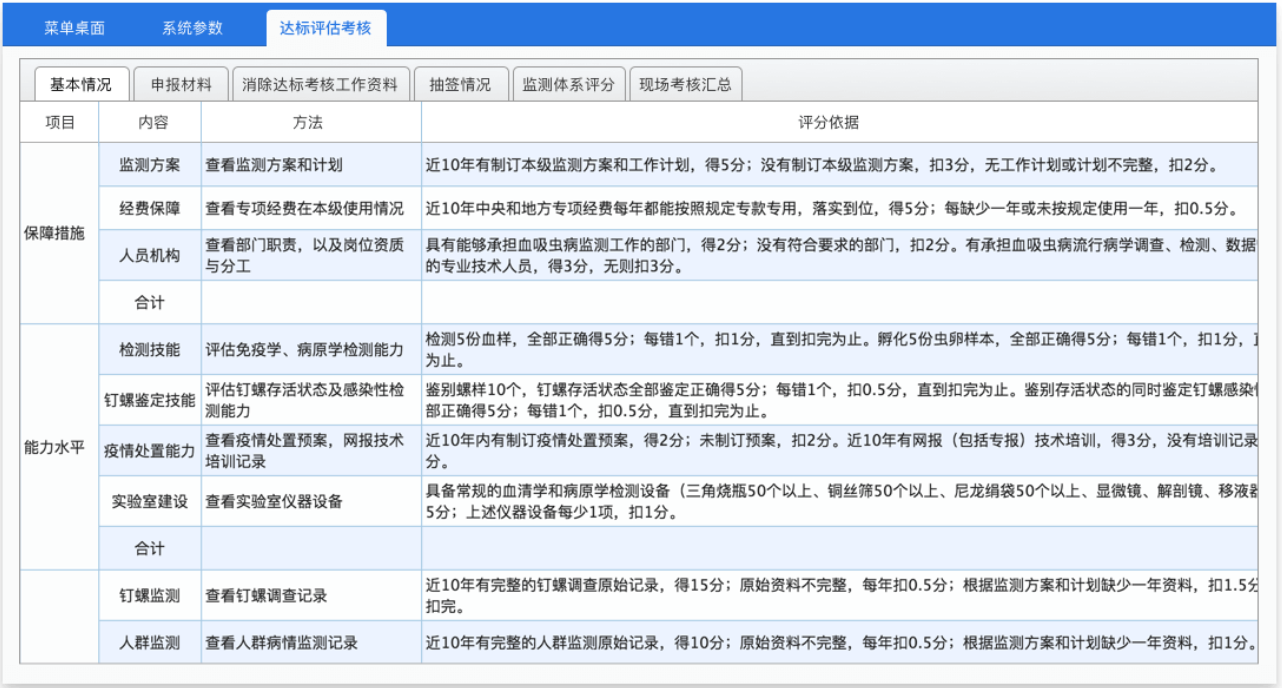Click scoring text about 钉螺调查原始记录
The width and height of the screenshot is (1282, 688).
pyautogui.click(x=840, y=596)
